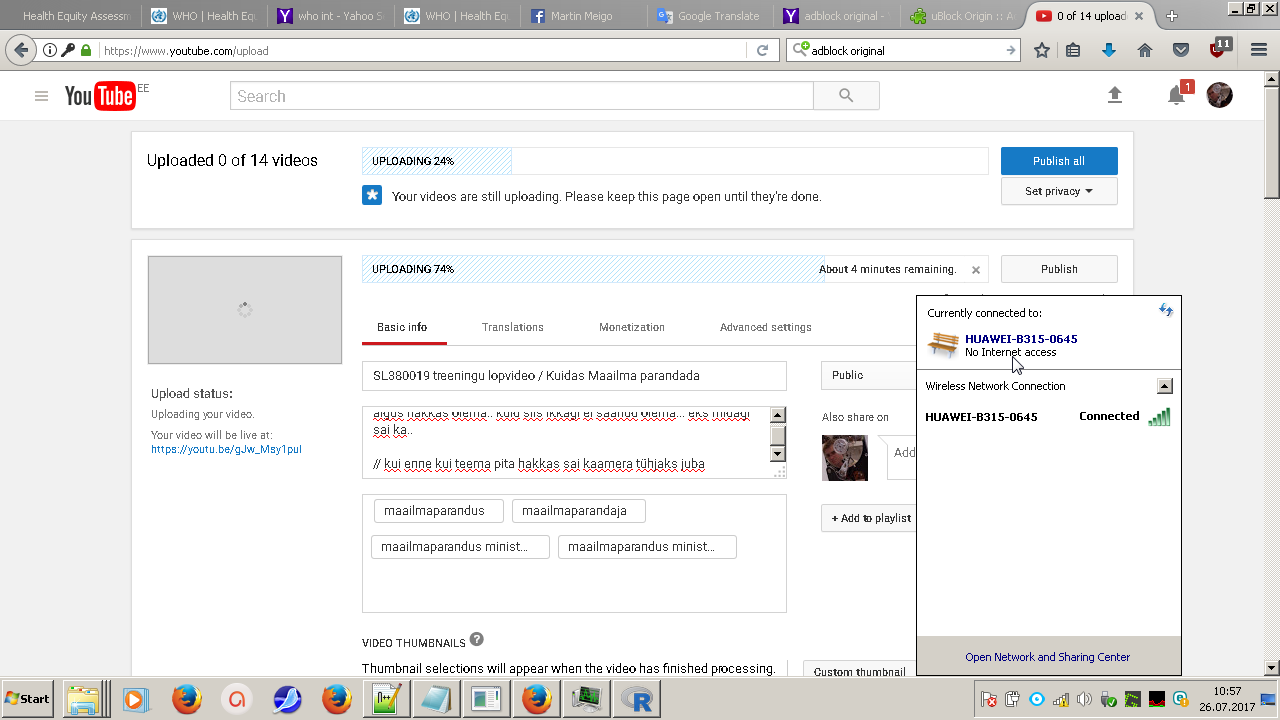Click the video title input field
Viewport: 1280px width, 720px height.
pyautogui.click(x=574, y=376)
